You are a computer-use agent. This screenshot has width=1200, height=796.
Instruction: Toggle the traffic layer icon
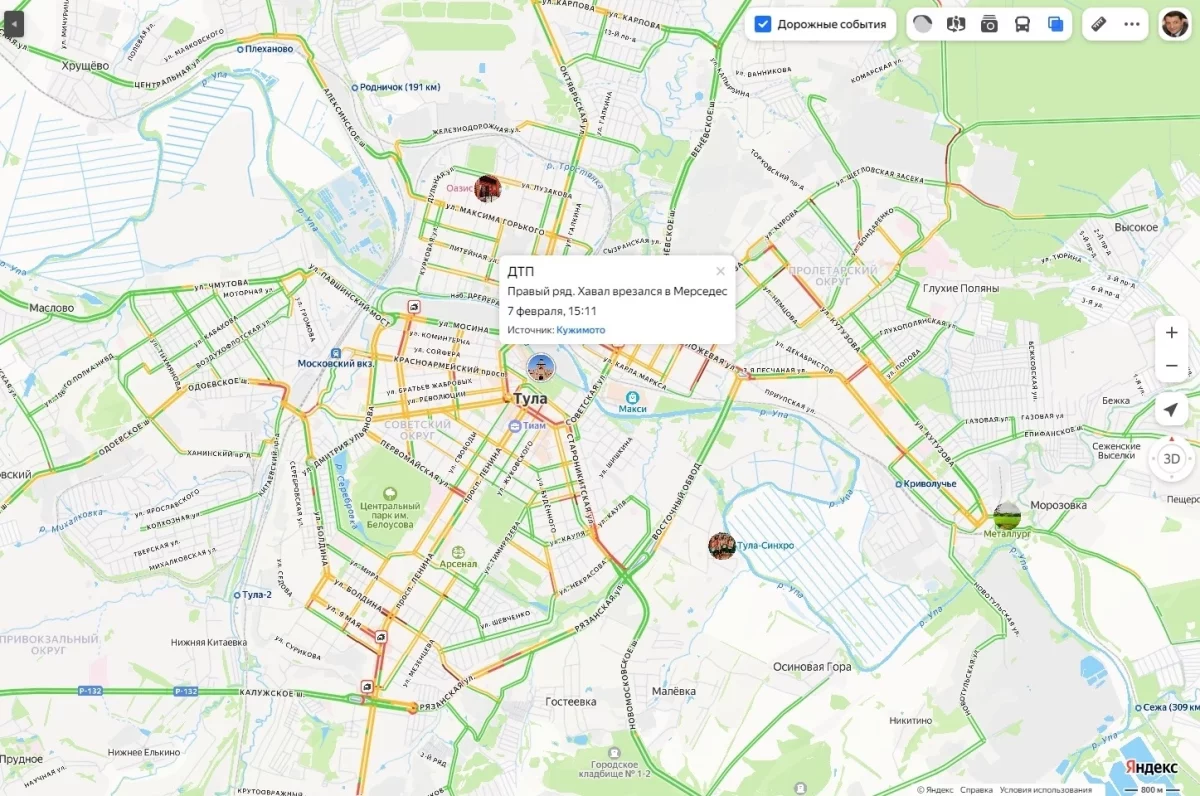click(922, 24)
